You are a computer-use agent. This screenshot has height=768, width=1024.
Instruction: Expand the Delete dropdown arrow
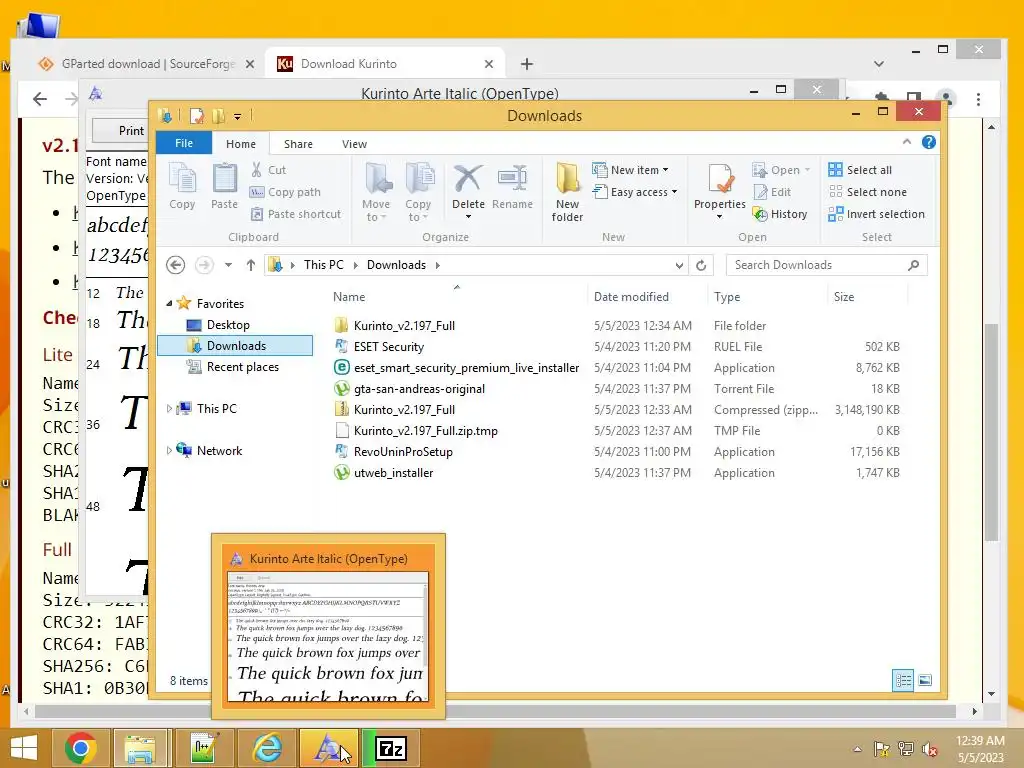468,217
